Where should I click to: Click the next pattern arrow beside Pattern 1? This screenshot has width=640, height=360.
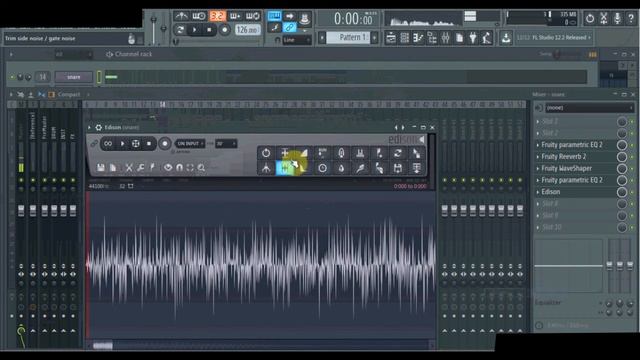[374, 38]
